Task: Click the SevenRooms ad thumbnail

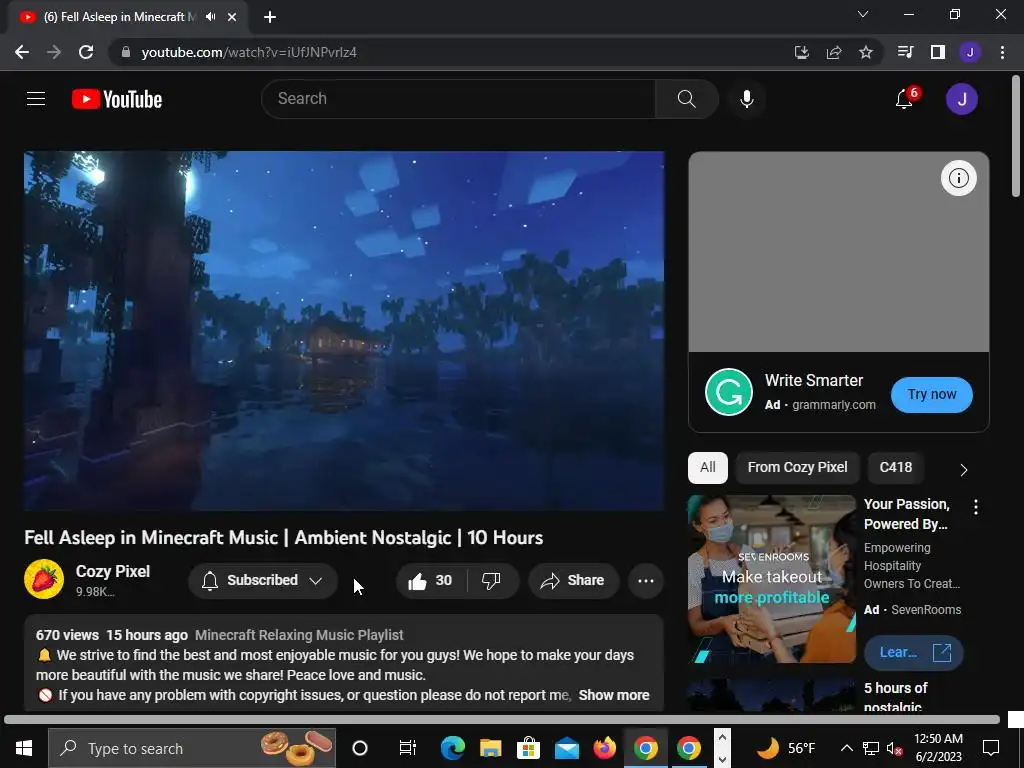Action: pyautogui.click(x=772, y=579)
